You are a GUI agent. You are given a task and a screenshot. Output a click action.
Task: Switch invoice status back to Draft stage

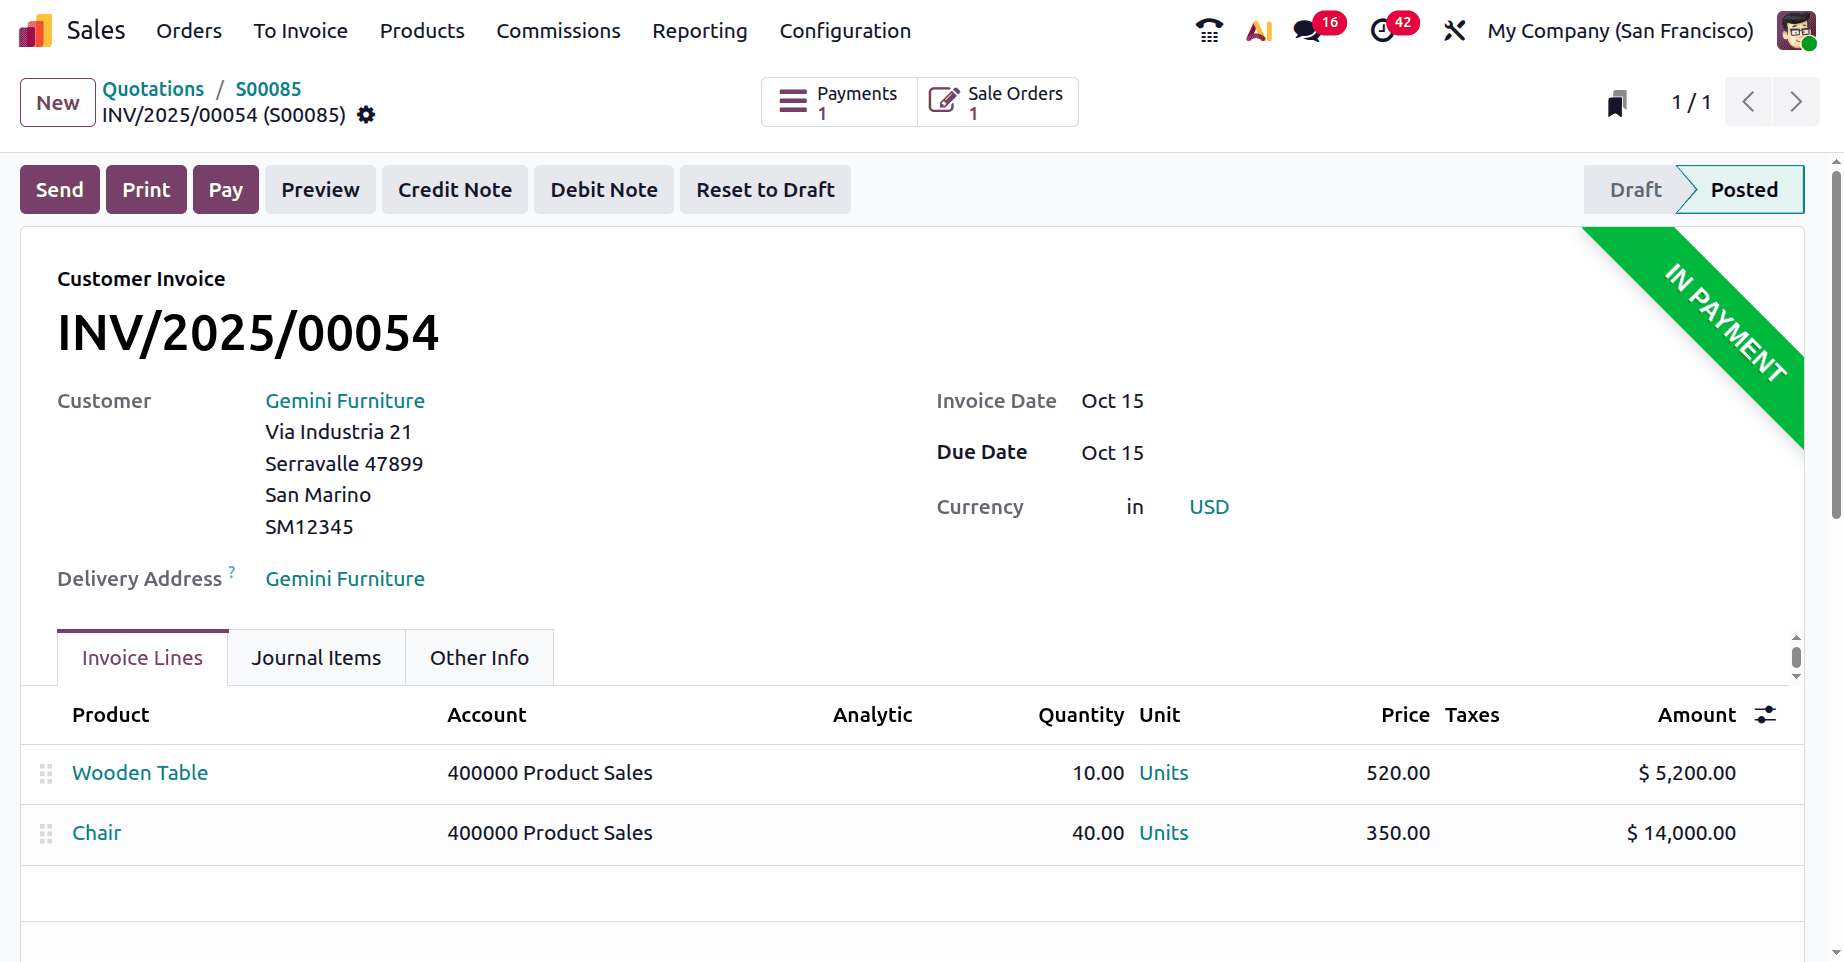point(1634,189)
